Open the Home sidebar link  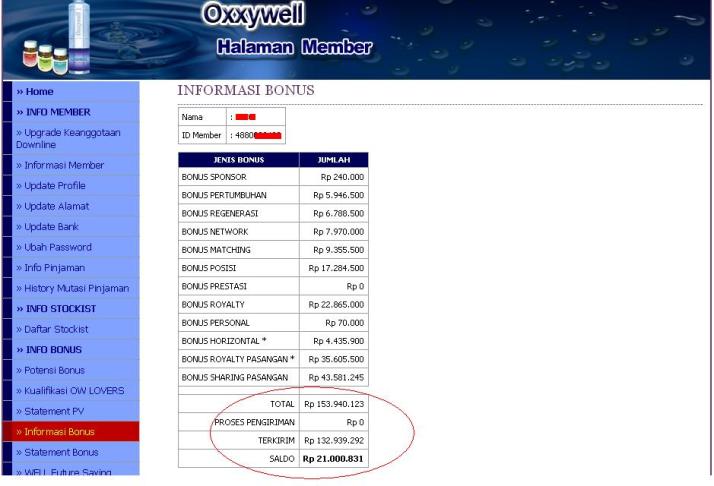[35, 92]
